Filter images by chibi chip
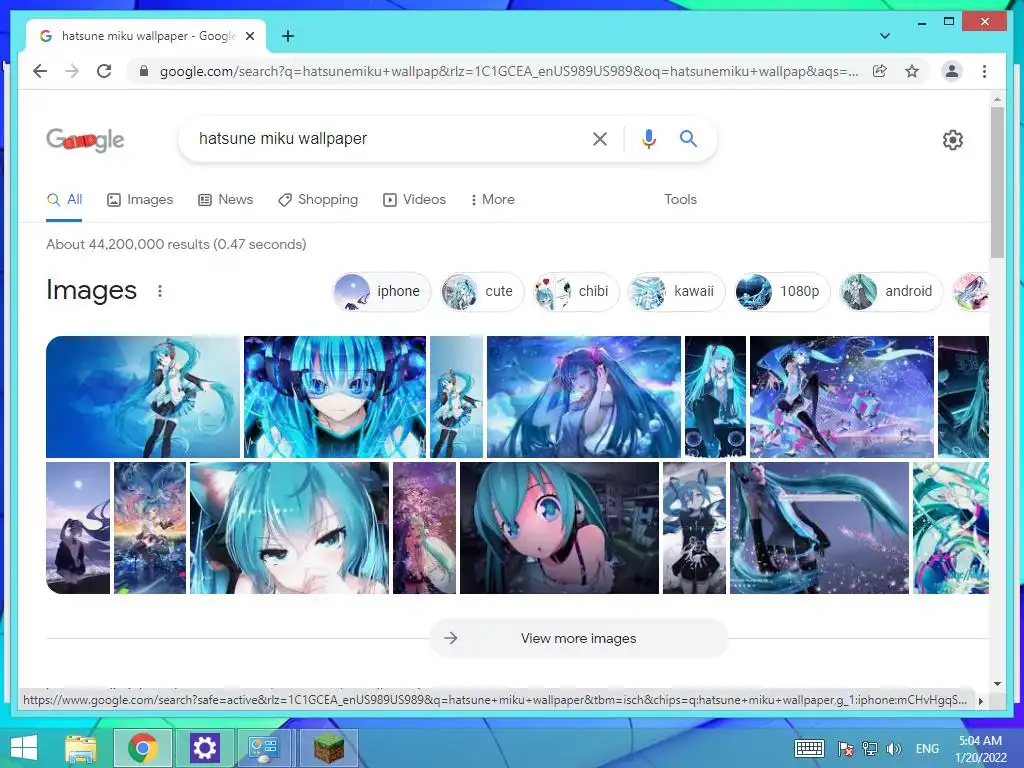Viewport: 1024px width, 768px height. coord(575,291)
